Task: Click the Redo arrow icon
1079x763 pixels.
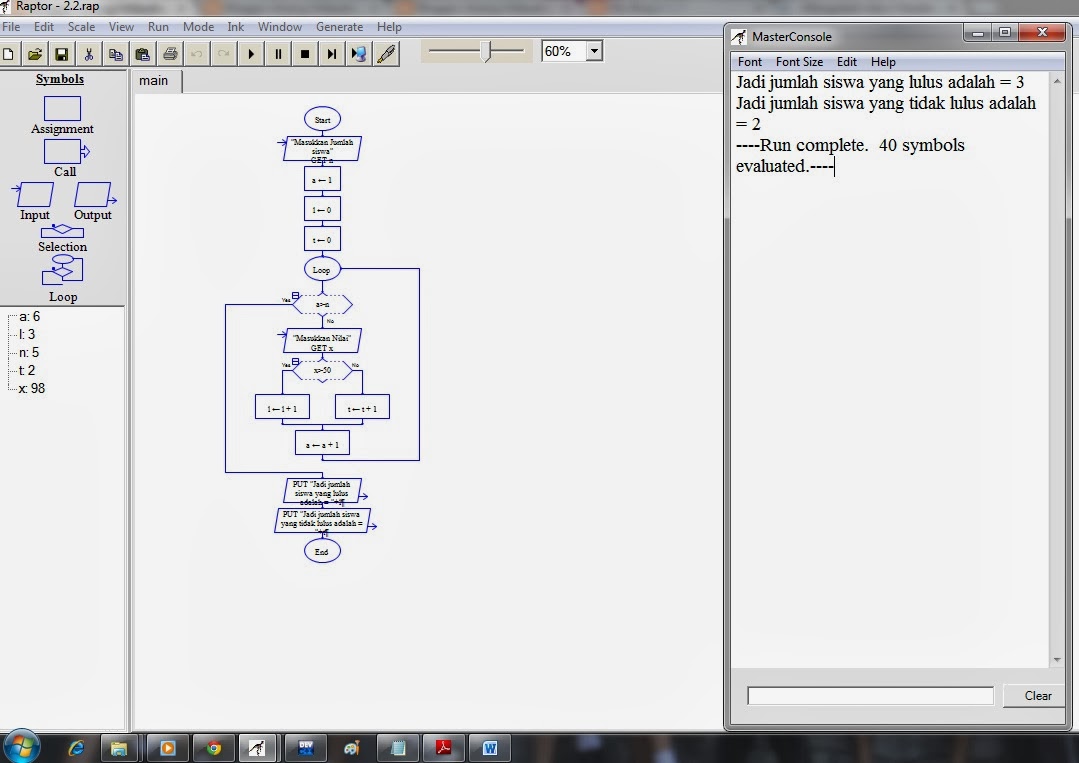Action: [x=224, y=54]
